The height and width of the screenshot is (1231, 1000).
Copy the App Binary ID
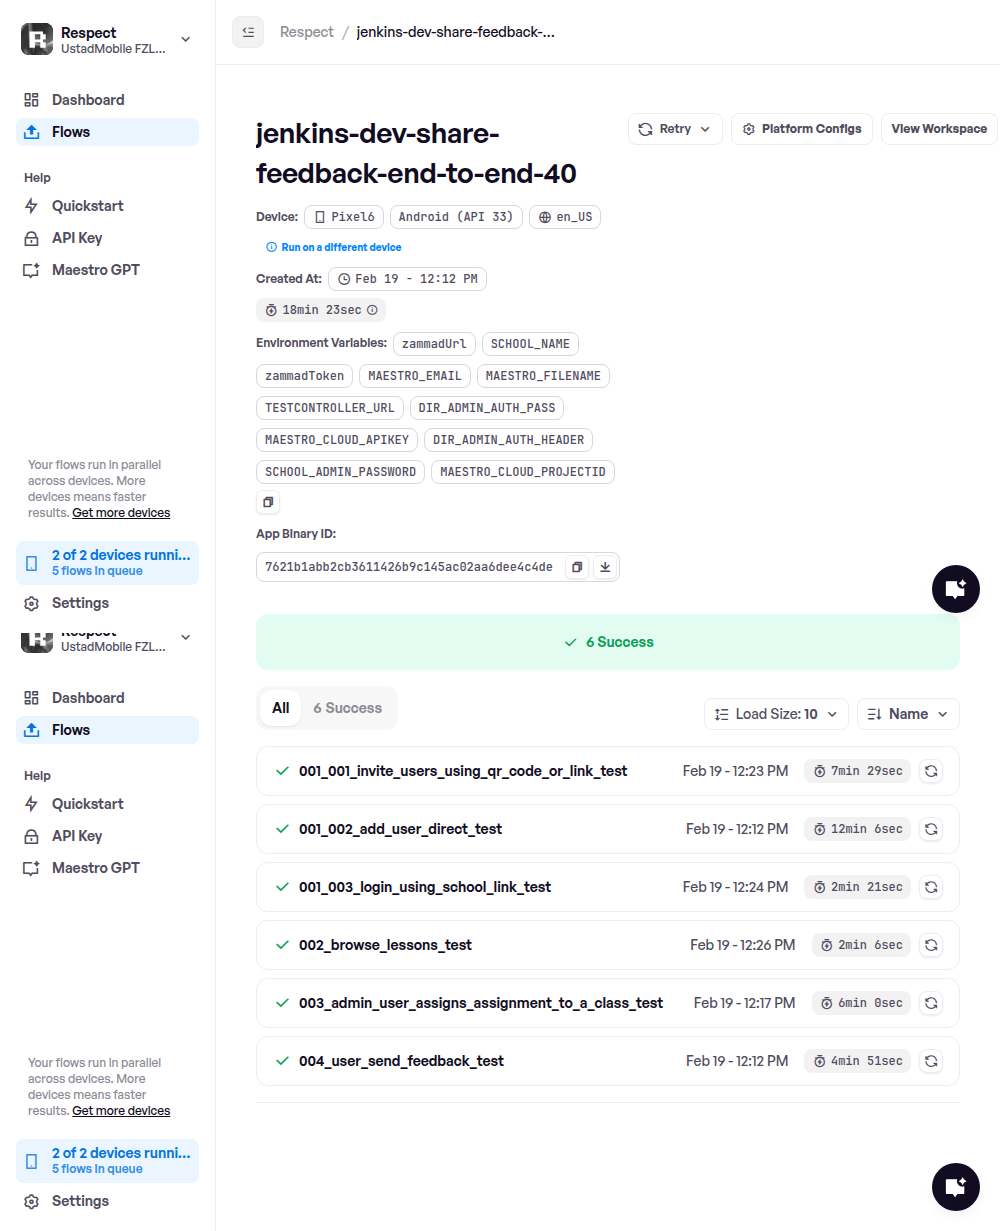[x=577, y=567]
